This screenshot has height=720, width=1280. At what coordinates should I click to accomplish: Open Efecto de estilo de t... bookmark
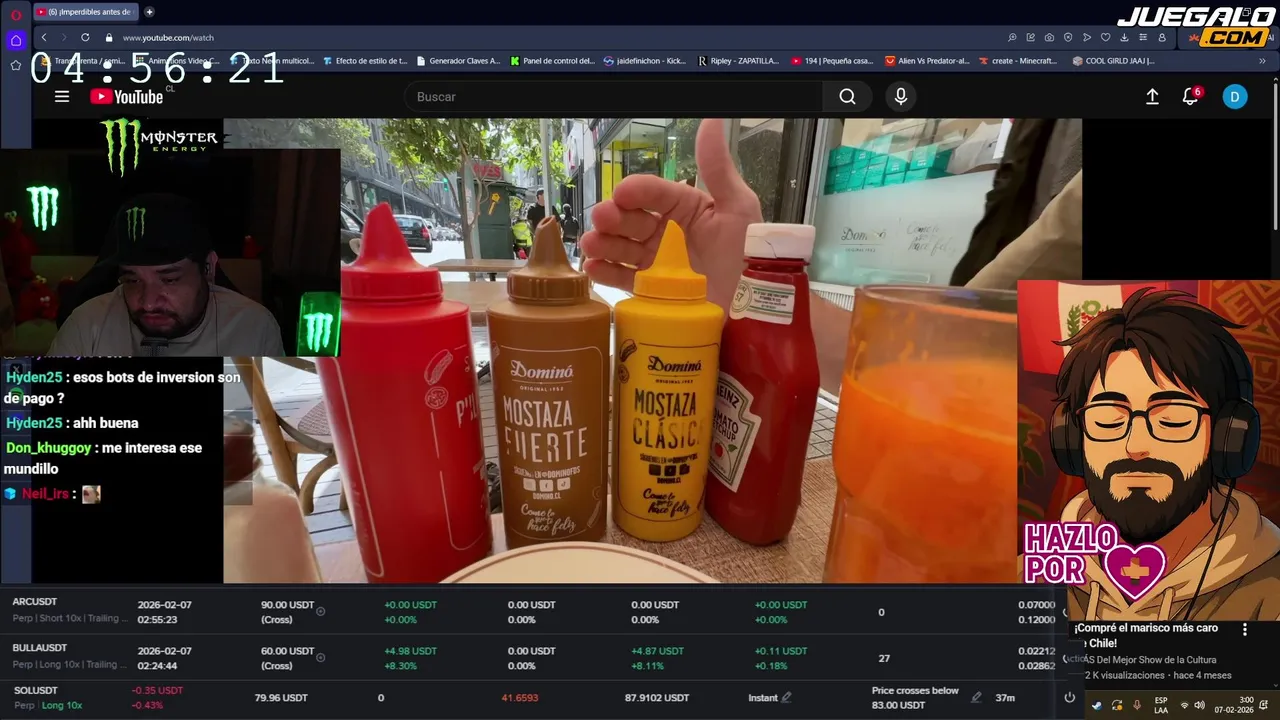pos(365,61)
